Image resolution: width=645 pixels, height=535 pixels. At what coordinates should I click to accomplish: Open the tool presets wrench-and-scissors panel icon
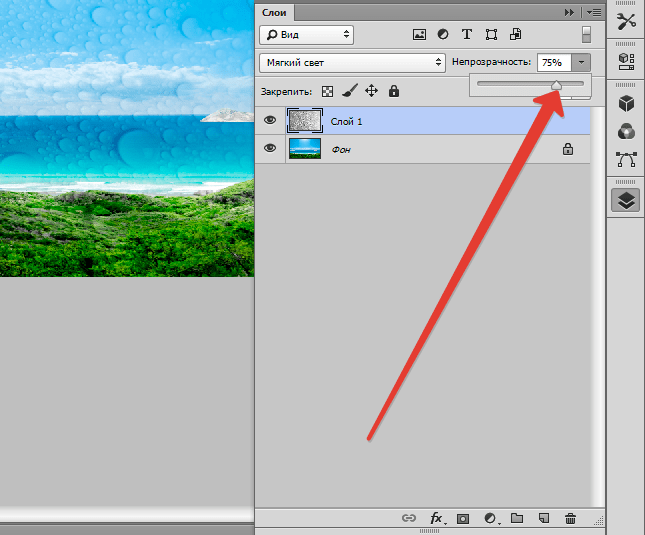click(x=626, y=21)
